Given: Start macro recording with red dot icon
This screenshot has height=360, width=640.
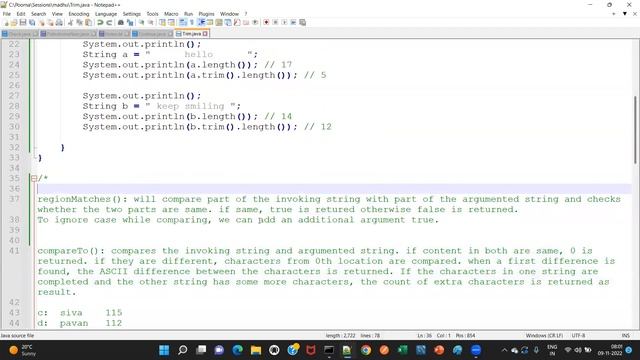Looking at the screenshot, I should pos(266,22).
